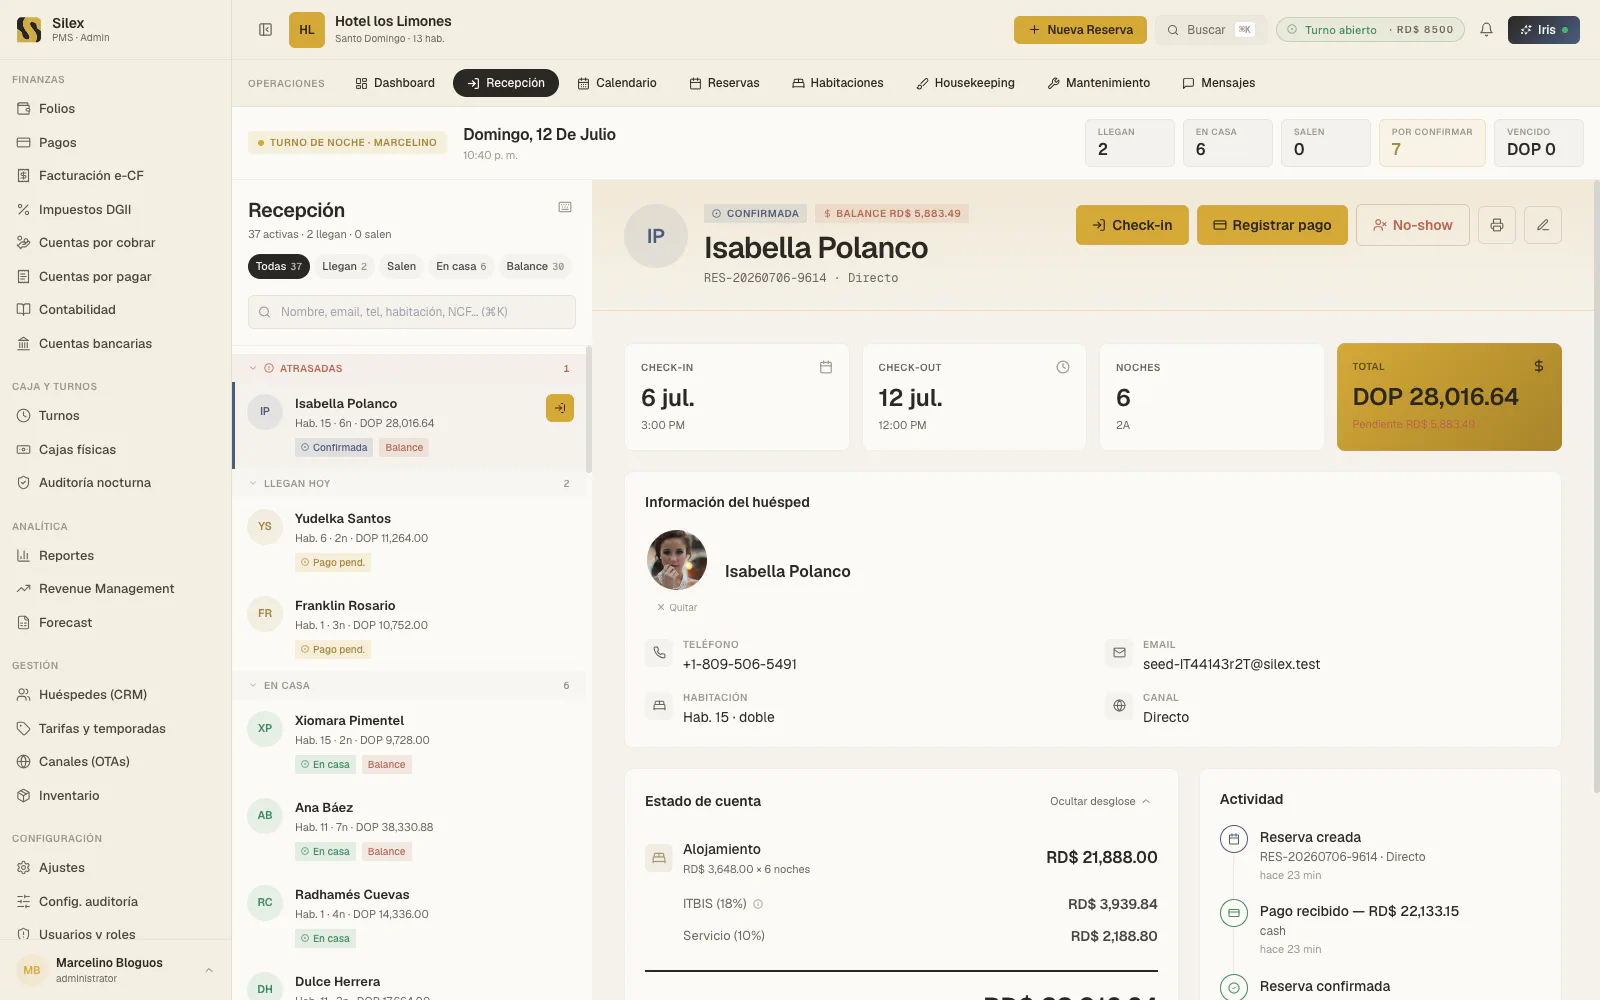Click the check-in calendar icon
This screenshot has height=1000, width=1600.
(826, 367)
